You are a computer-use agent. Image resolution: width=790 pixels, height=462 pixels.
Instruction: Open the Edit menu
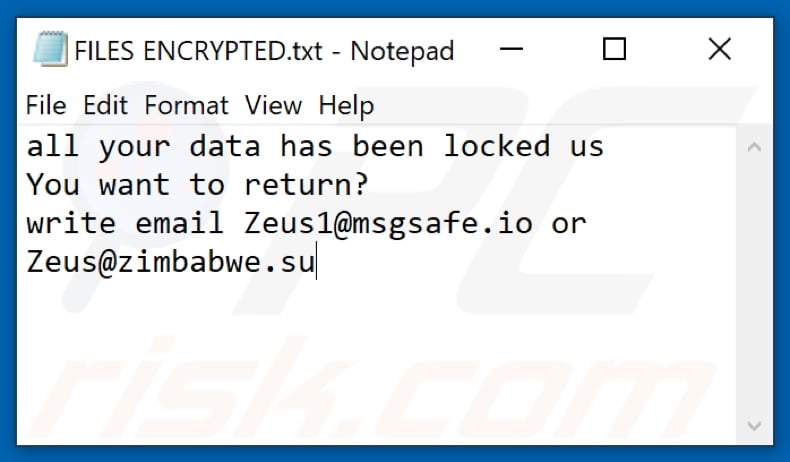coord(105,104)
